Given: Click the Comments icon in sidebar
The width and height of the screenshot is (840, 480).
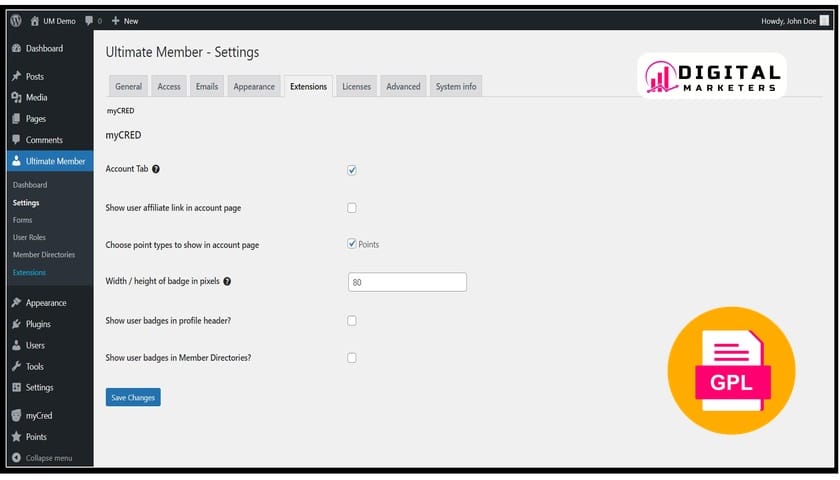Looking at the screenshot, I should coord(17,140).
